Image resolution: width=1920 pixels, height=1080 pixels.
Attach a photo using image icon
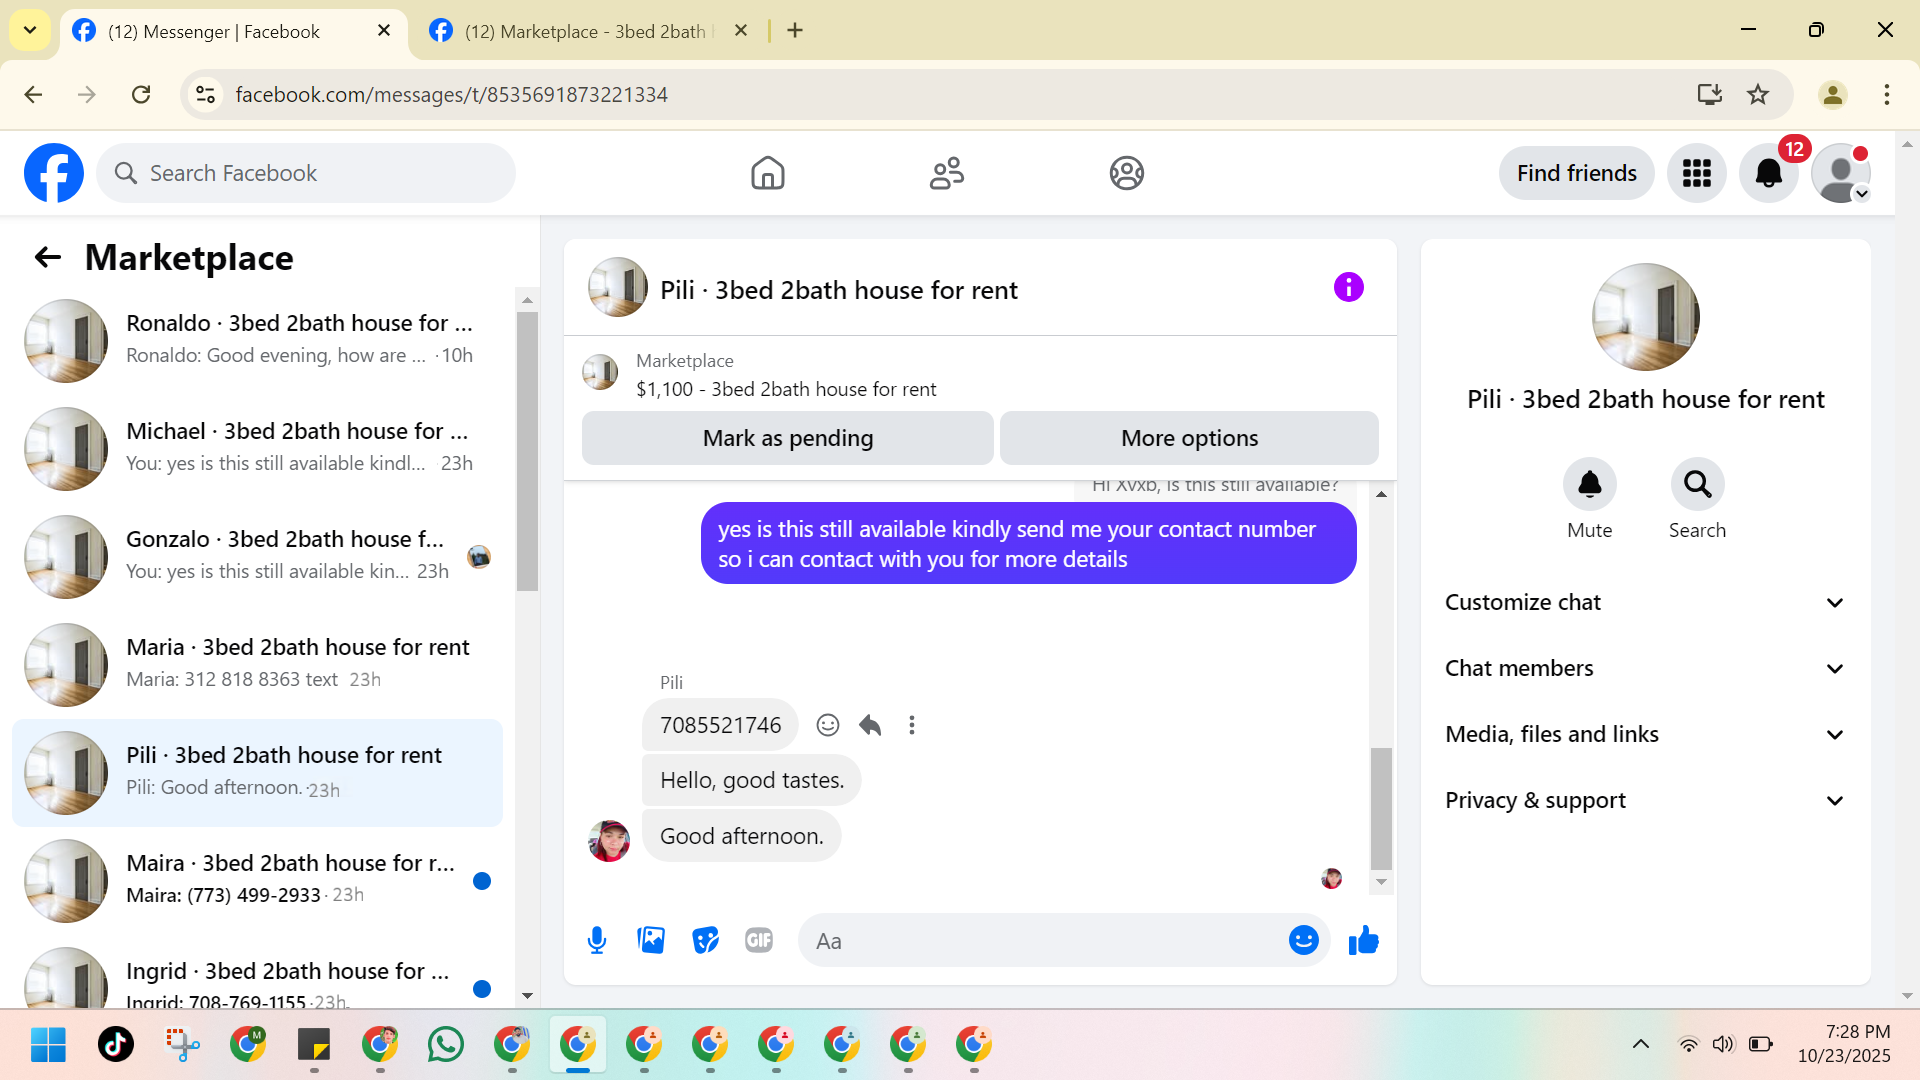[651, 941]
